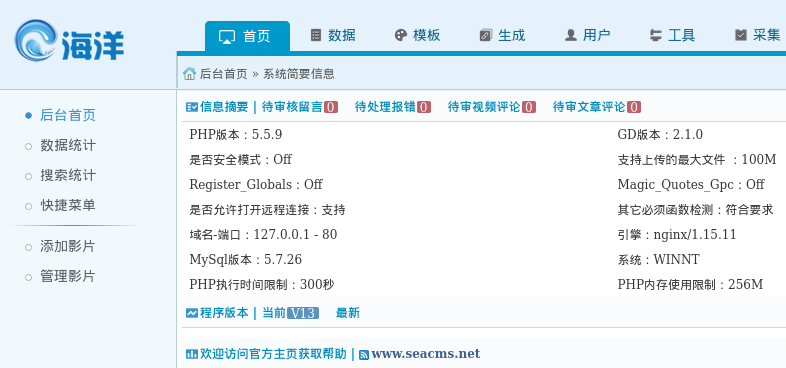Click the 0 badge next to 待审核留言
The image size is (786, 368).
tap(331, 107)
